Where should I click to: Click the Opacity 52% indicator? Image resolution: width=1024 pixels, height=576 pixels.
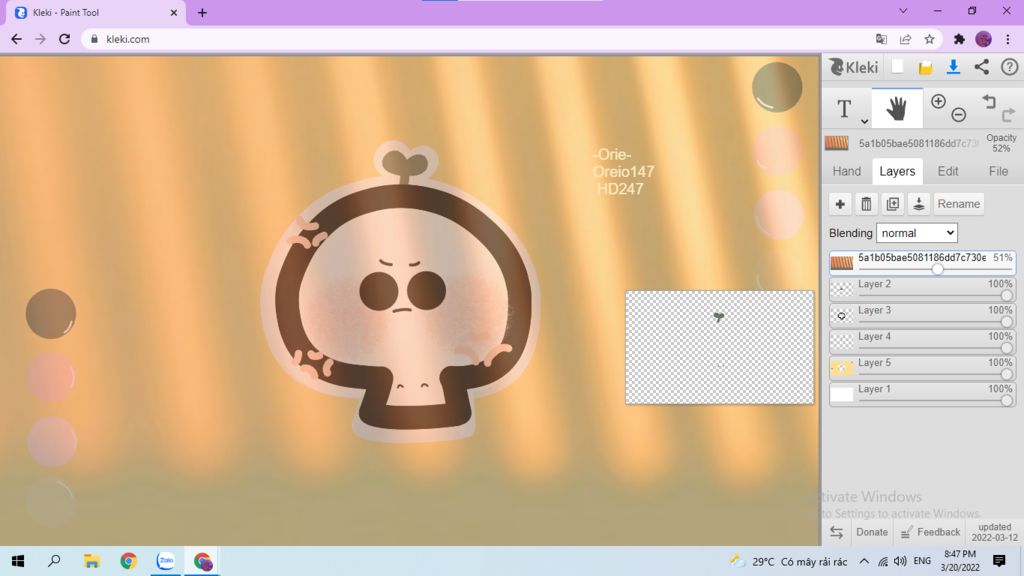click(x=1000, y=143)
